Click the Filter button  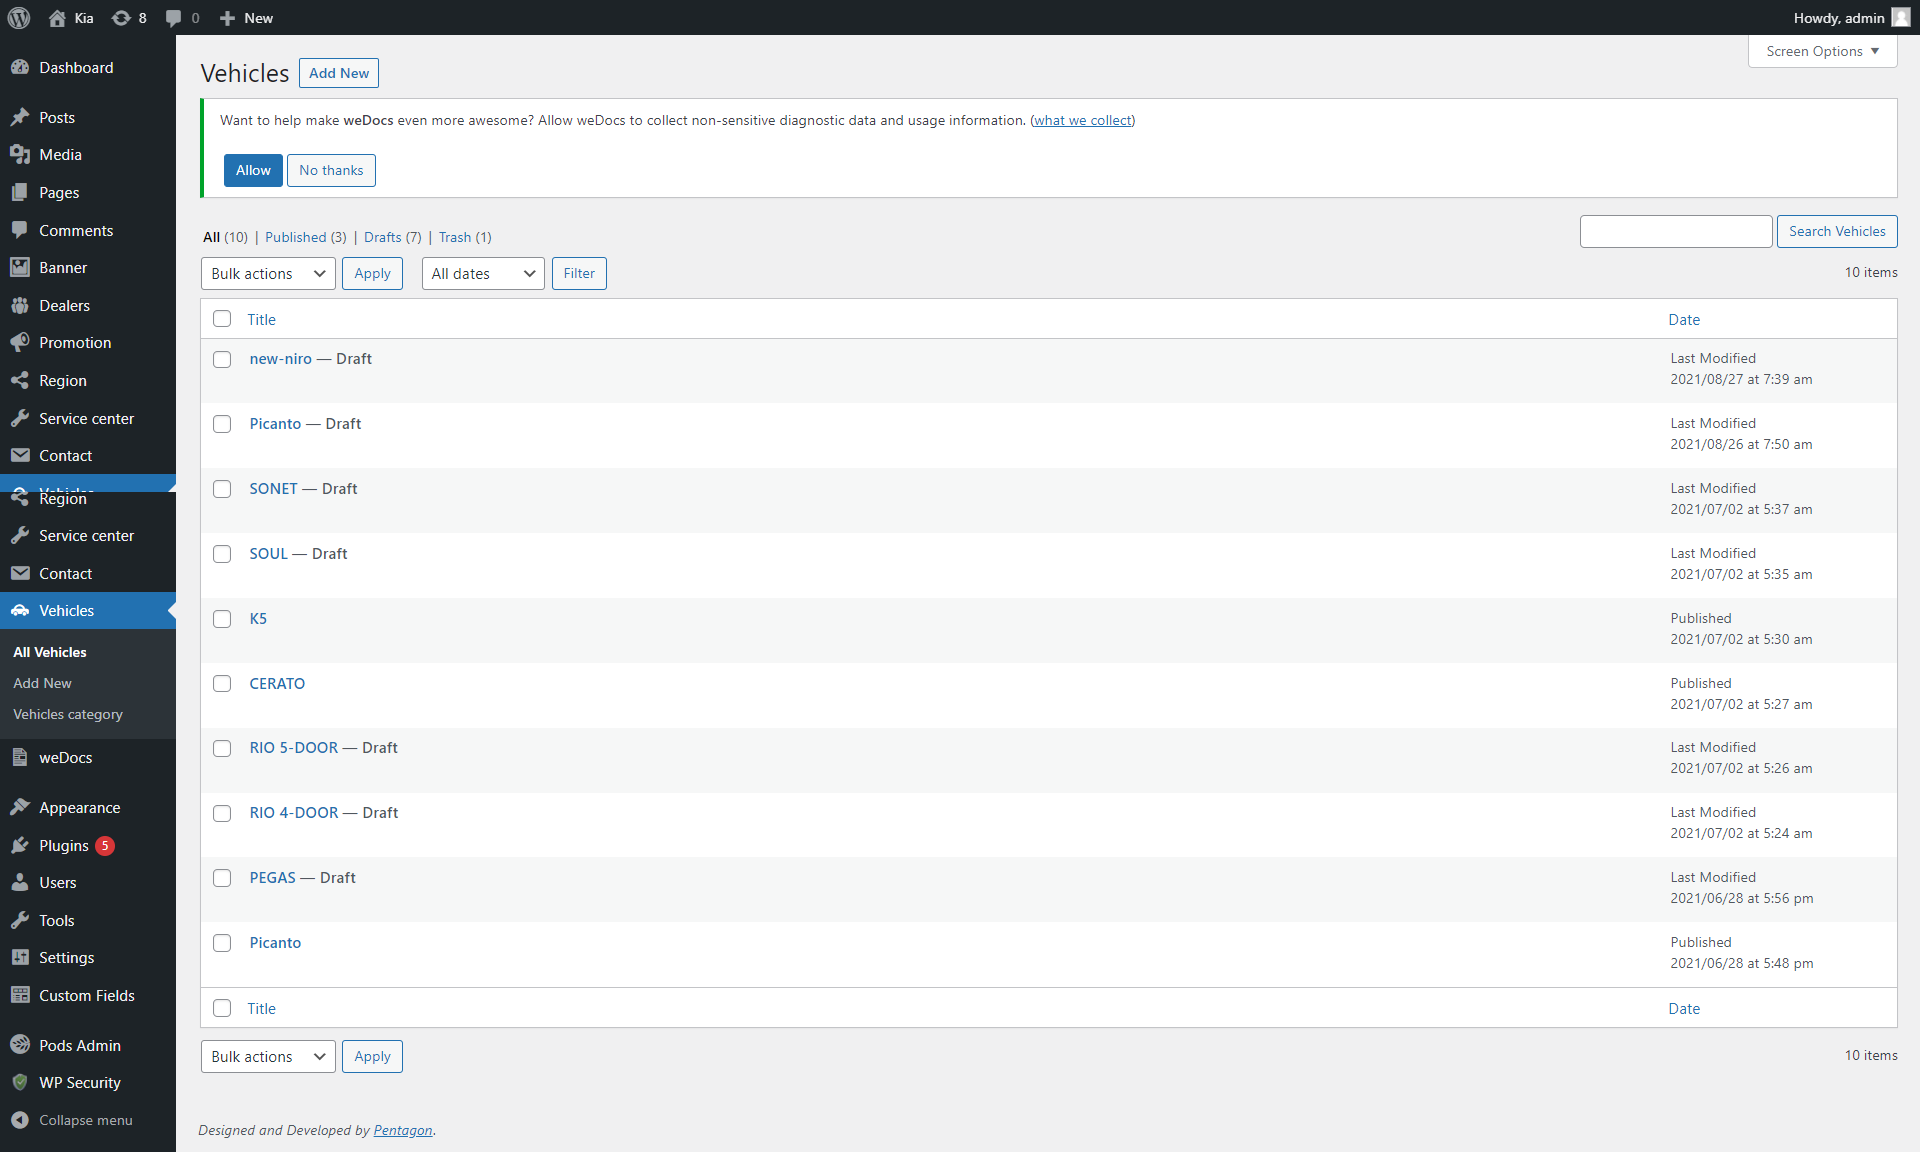tap(579, 274)
